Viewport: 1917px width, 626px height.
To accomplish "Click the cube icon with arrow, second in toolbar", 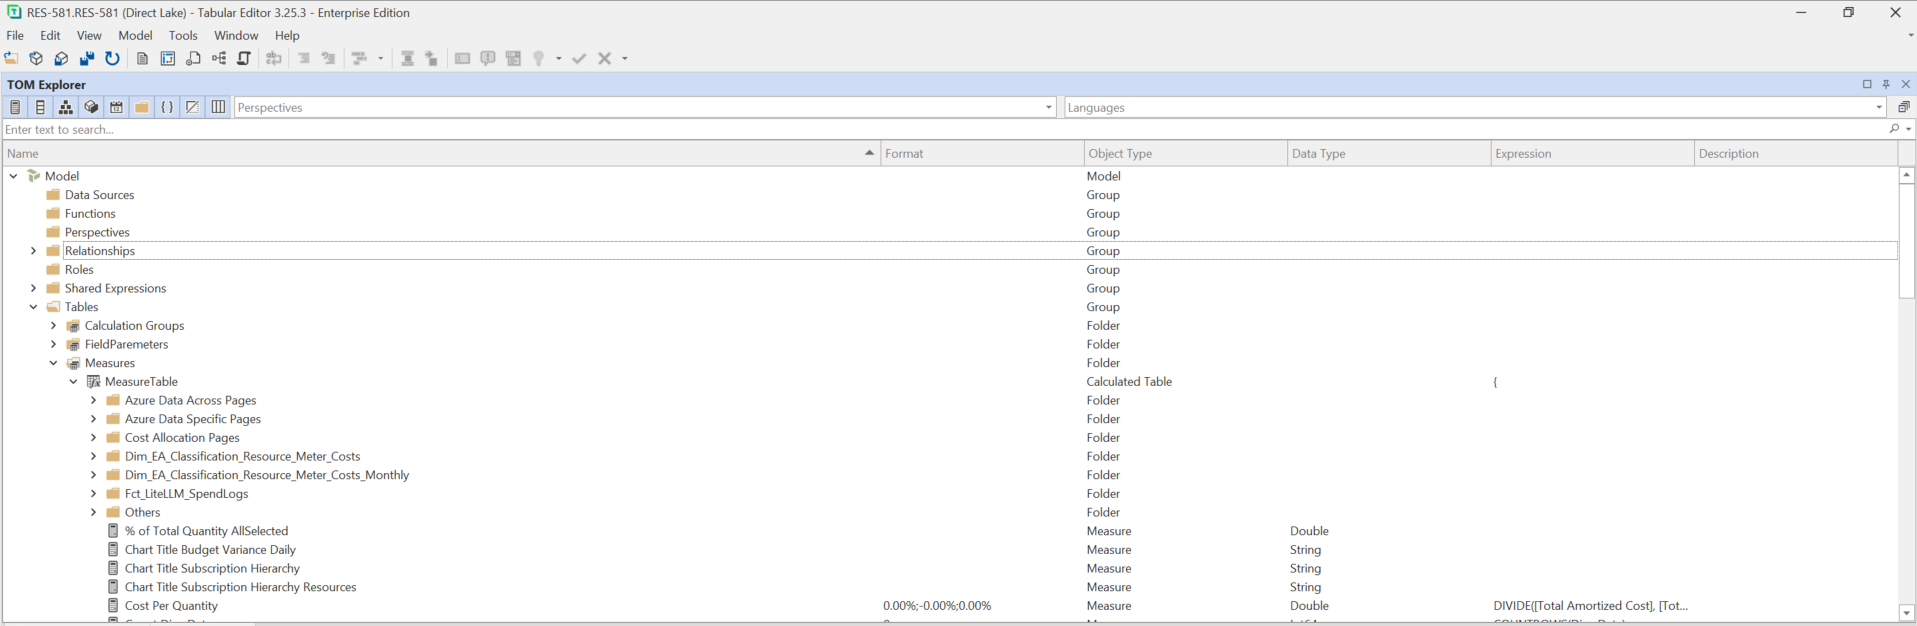I will (x=36, y=58).
